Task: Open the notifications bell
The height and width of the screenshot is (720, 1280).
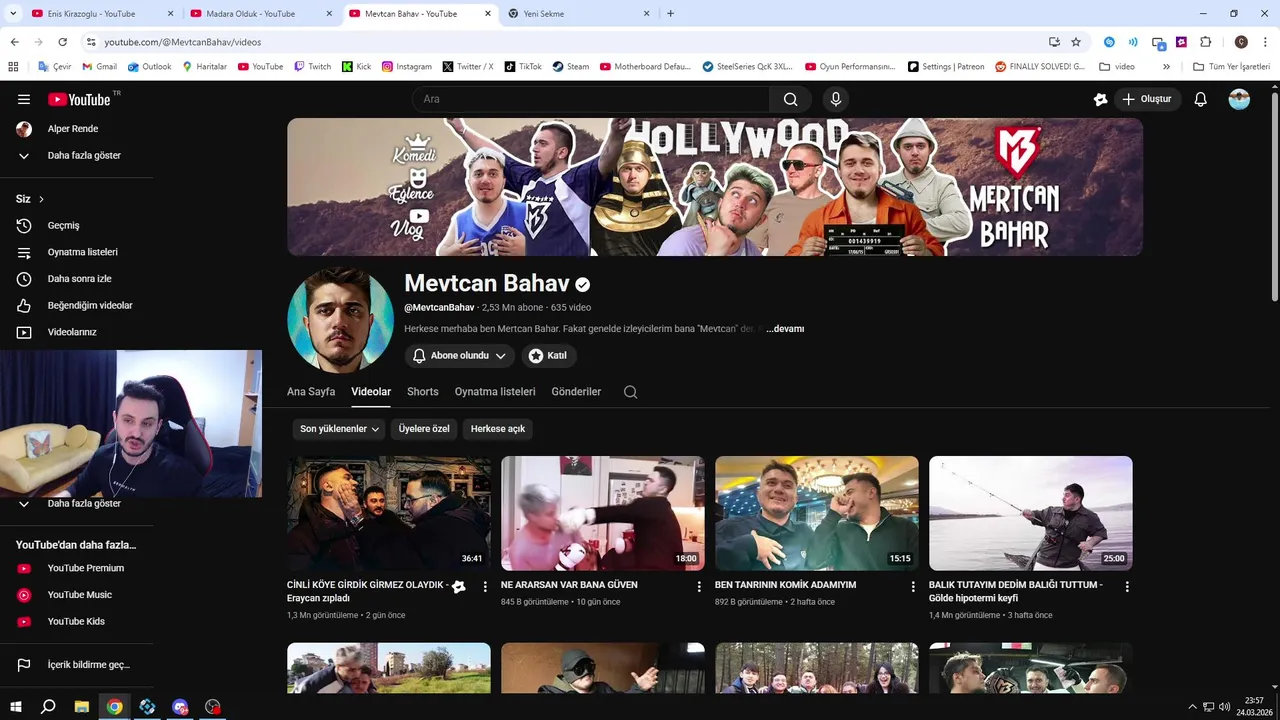Action: 1201,99
